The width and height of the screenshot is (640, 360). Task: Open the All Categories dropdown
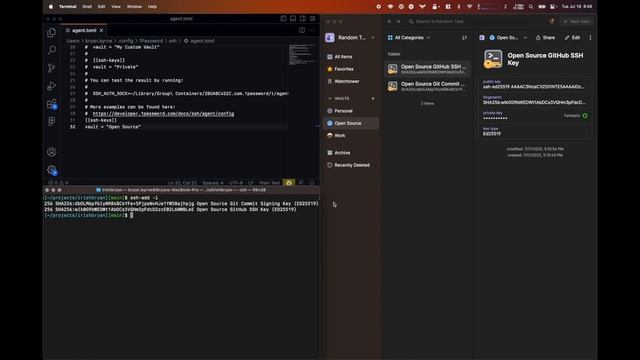coord(409,38)
